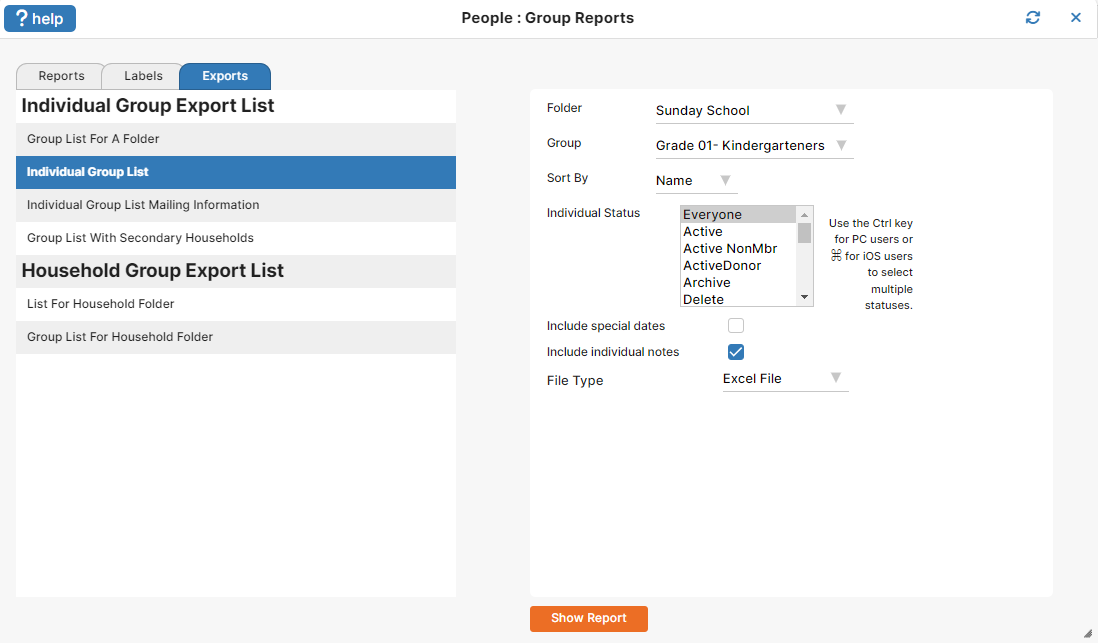The image size is (1098, 643).
Task: Click the status list scrollbar thumb
Action: point(804,233)
